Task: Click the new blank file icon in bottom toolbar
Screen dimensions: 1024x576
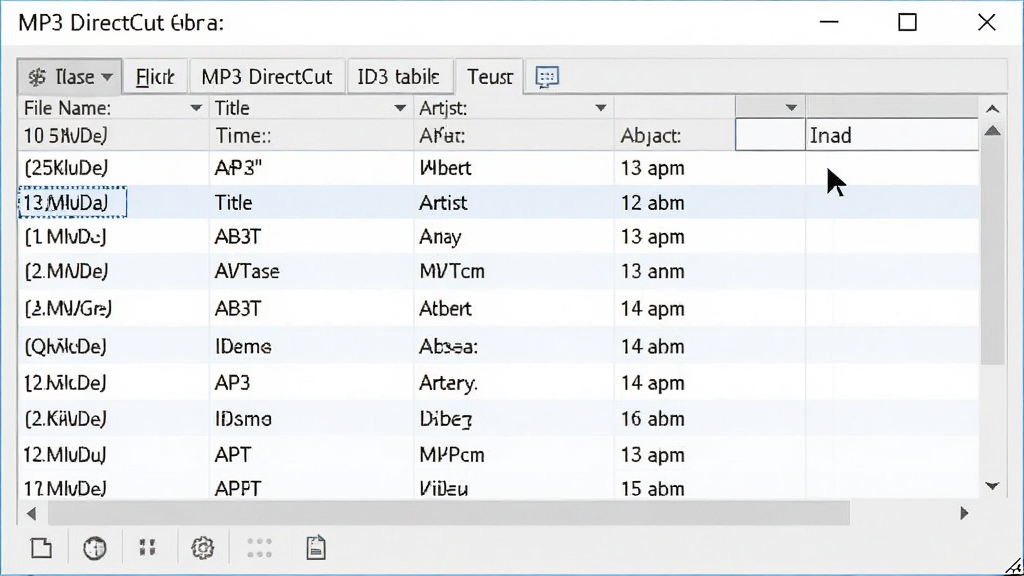Action: [41, 548]
